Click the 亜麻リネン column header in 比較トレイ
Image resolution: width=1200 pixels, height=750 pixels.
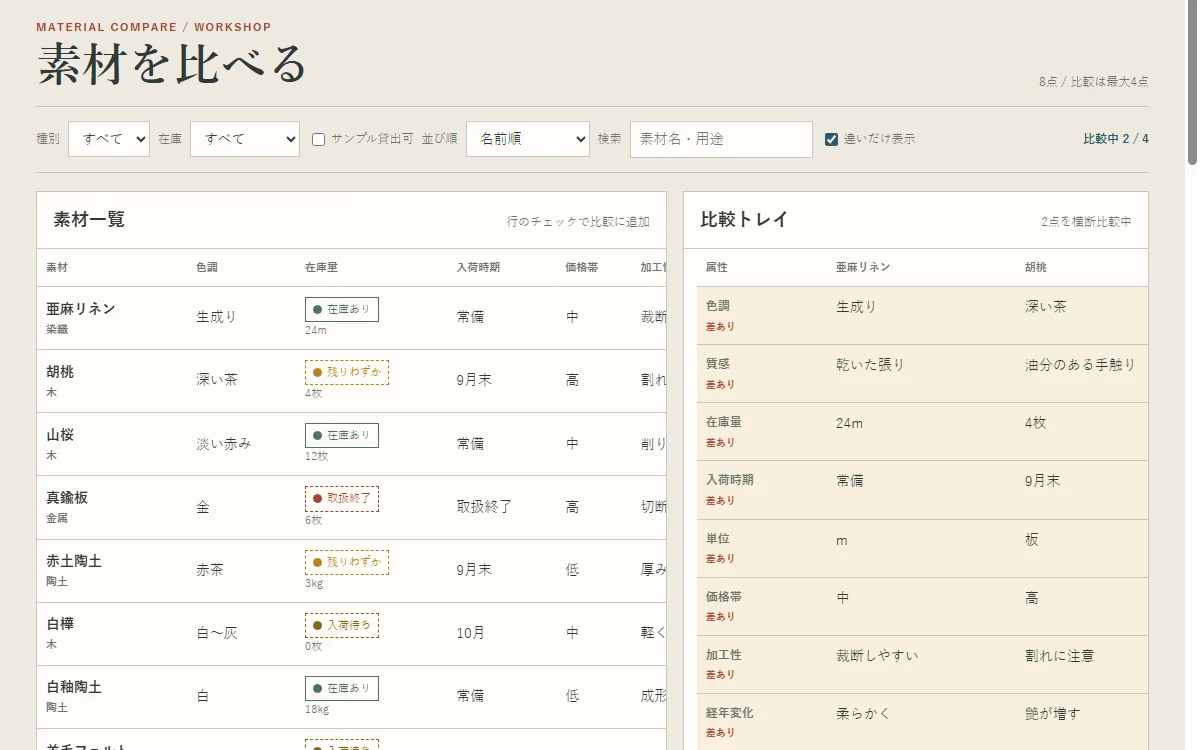863,267
